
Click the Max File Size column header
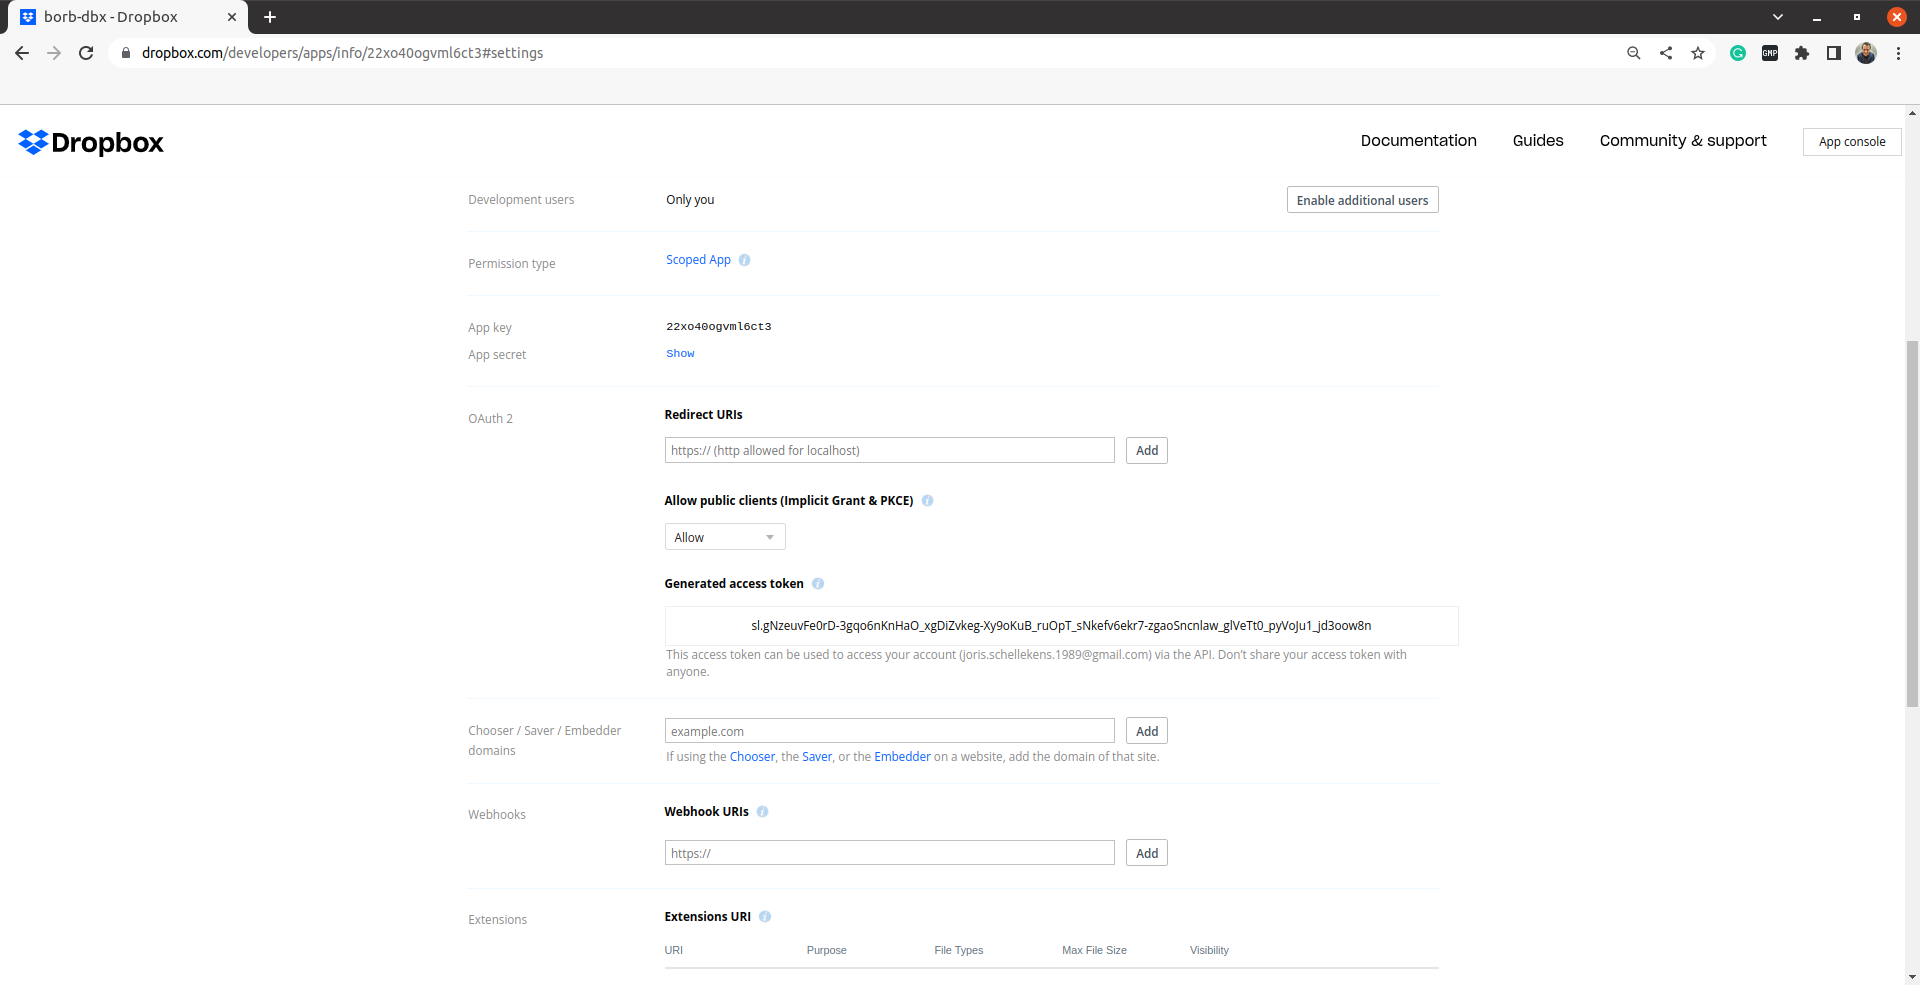[x=1094, y=951]
